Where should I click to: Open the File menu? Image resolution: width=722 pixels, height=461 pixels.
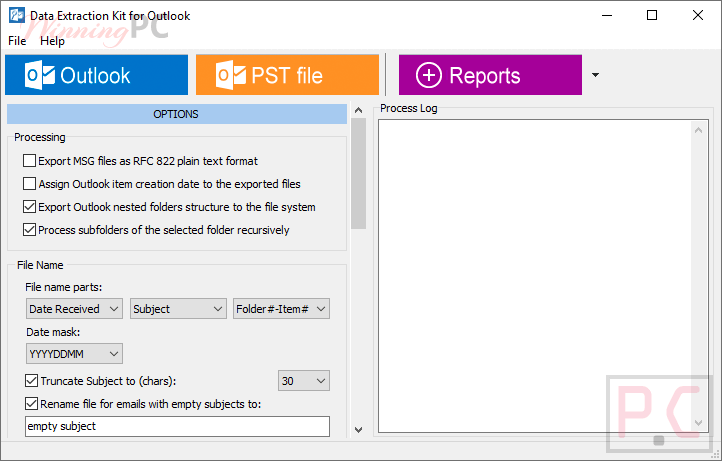tap(17, 41)
